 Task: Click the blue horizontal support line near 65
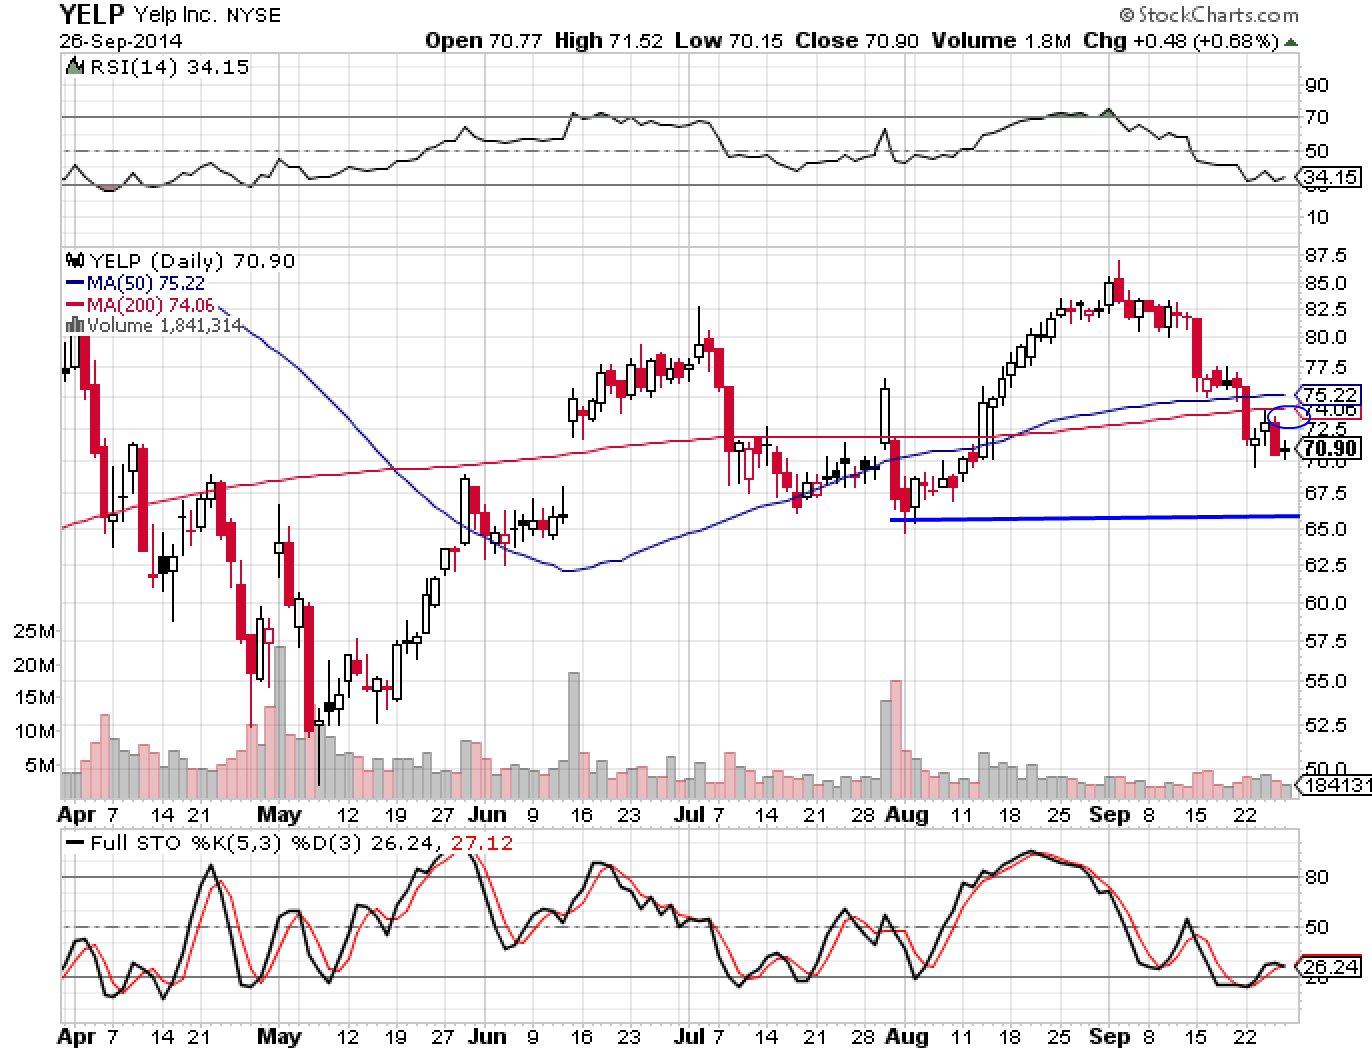1094,517
